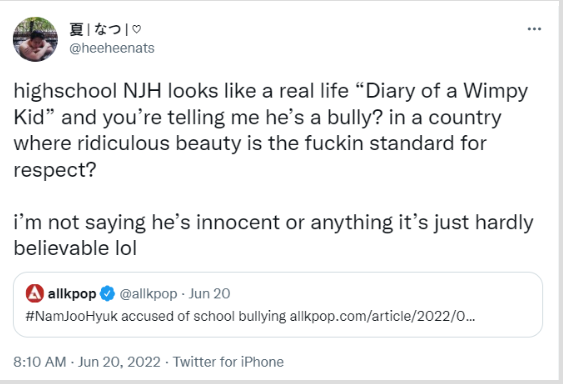
Task: Open the tweet's three-dot more options menu
Action: click(x=534, y=29)
